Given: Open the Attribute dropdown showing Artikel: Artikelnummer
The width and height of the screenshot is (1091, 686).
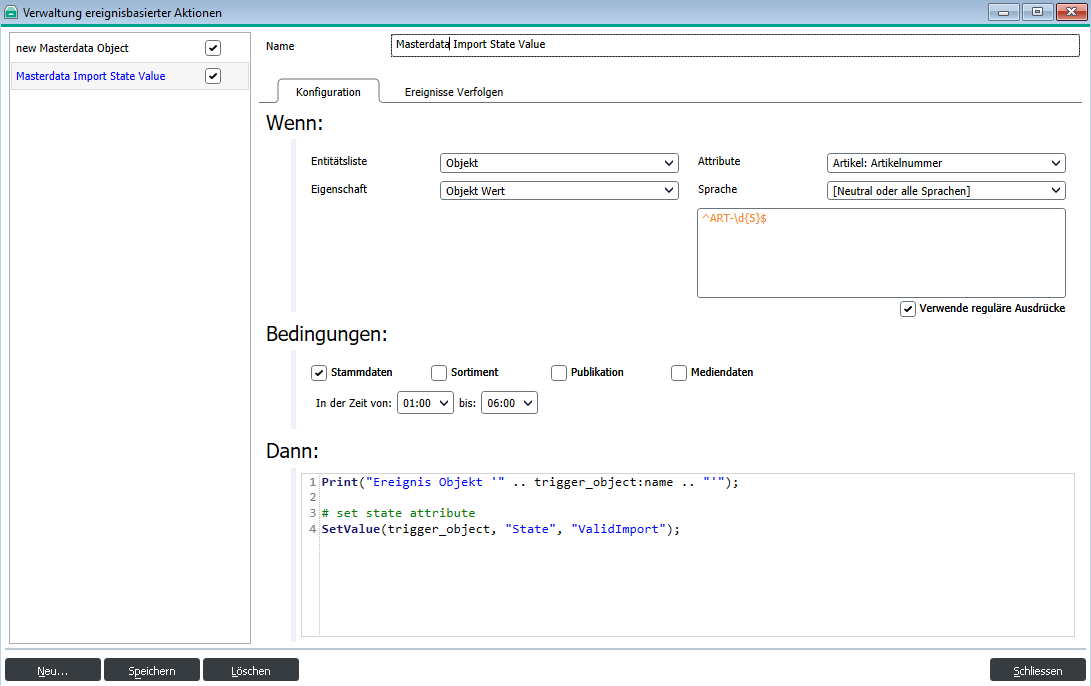Looking at the screenshot, I should pyautogui.click(x=1056, y=162).
